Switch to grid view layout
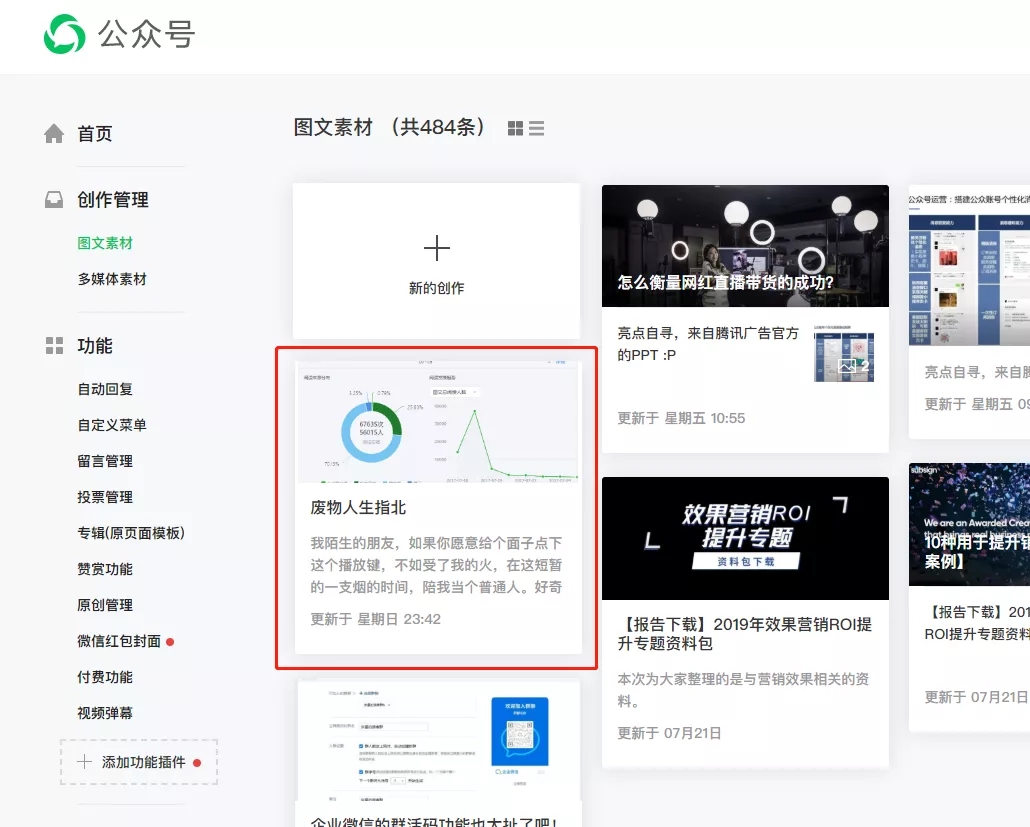The height and width of the screenshot is (827, 1030). coord(516,128)
